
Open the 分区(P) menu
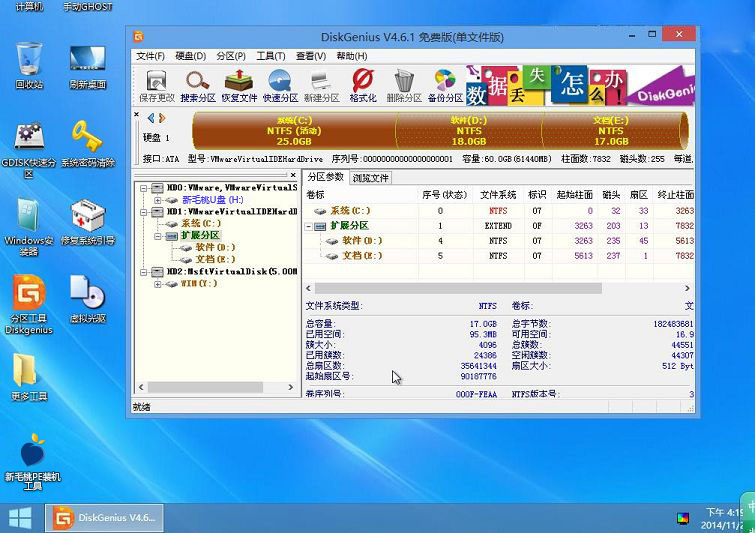231,56
